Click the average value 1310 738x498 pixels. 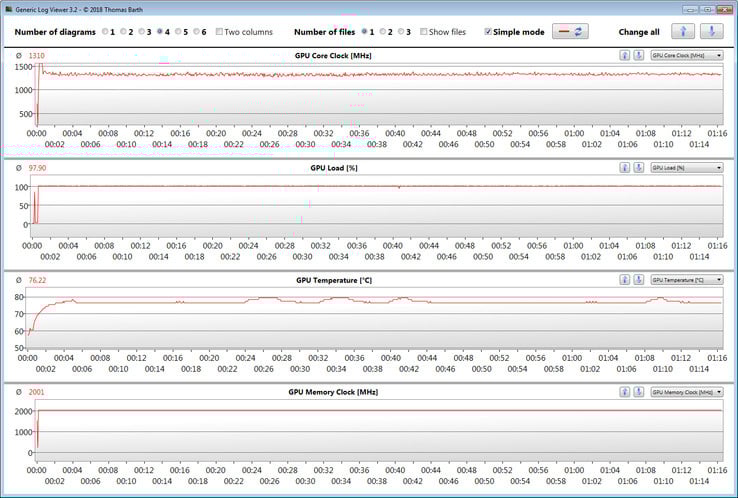pos(36,56)
